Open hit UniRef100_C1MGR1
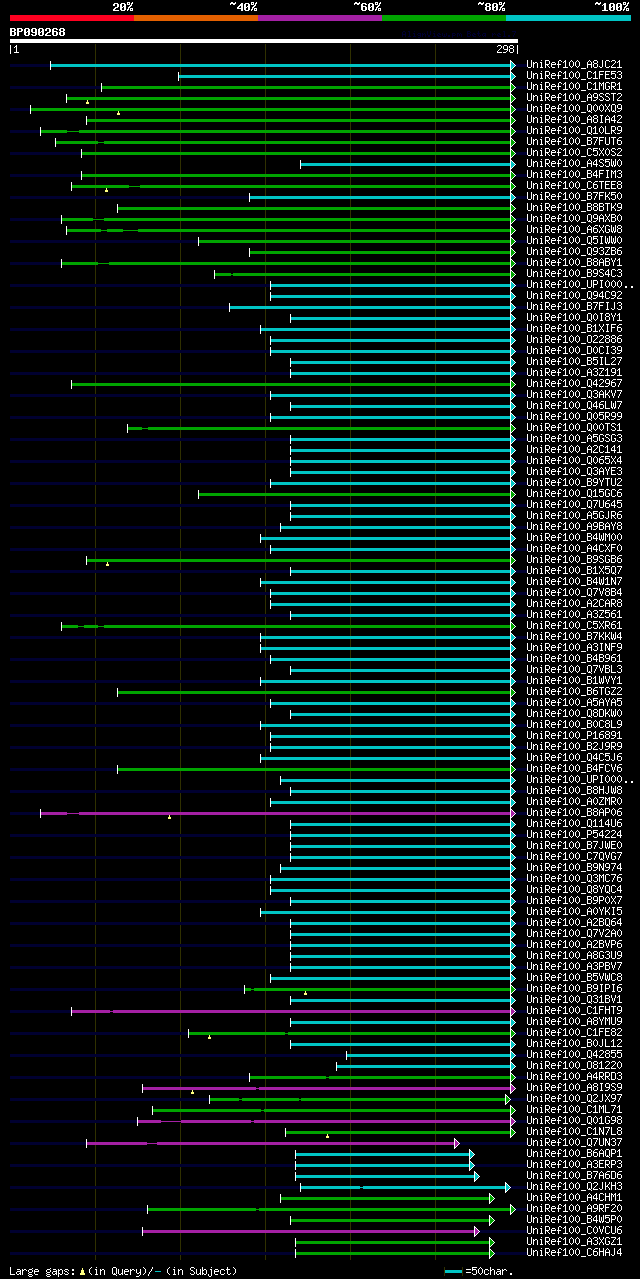Image resolution: width=640 pixels, height=1279 pixels. [x=574, y=86]
